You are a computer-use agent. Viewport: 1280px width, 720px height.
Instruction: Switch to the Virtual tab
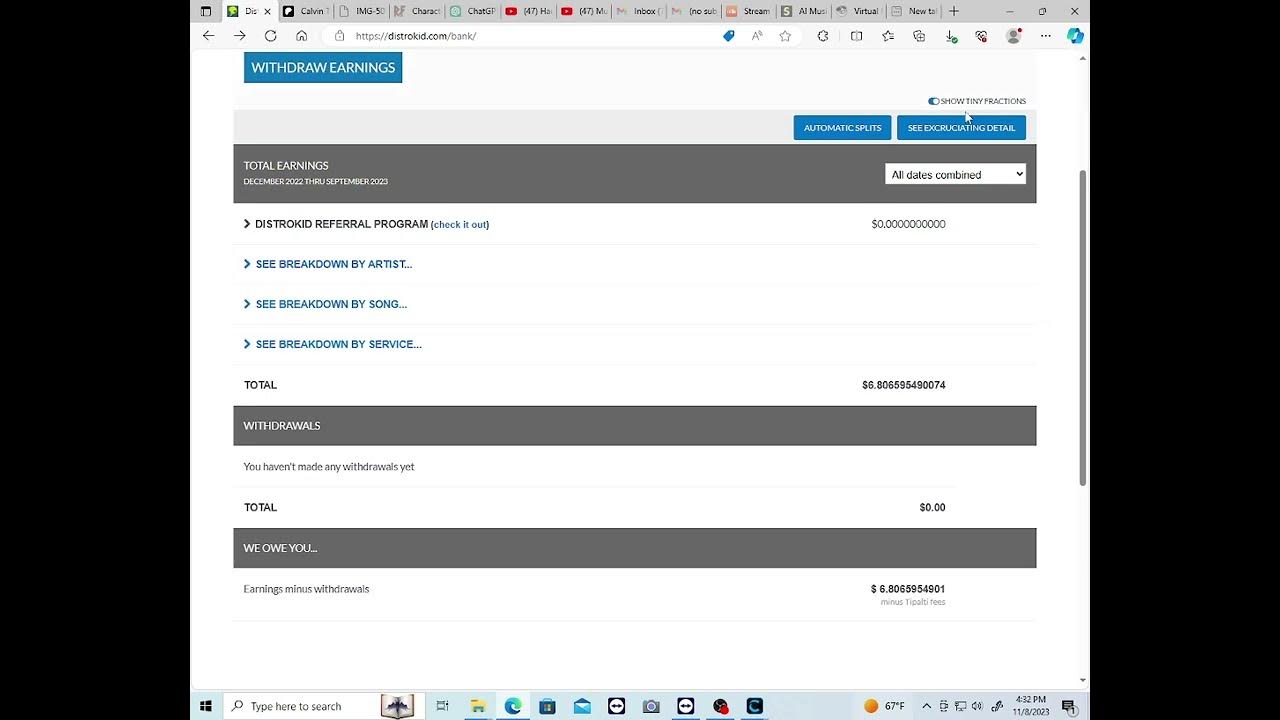coord(858,11)
